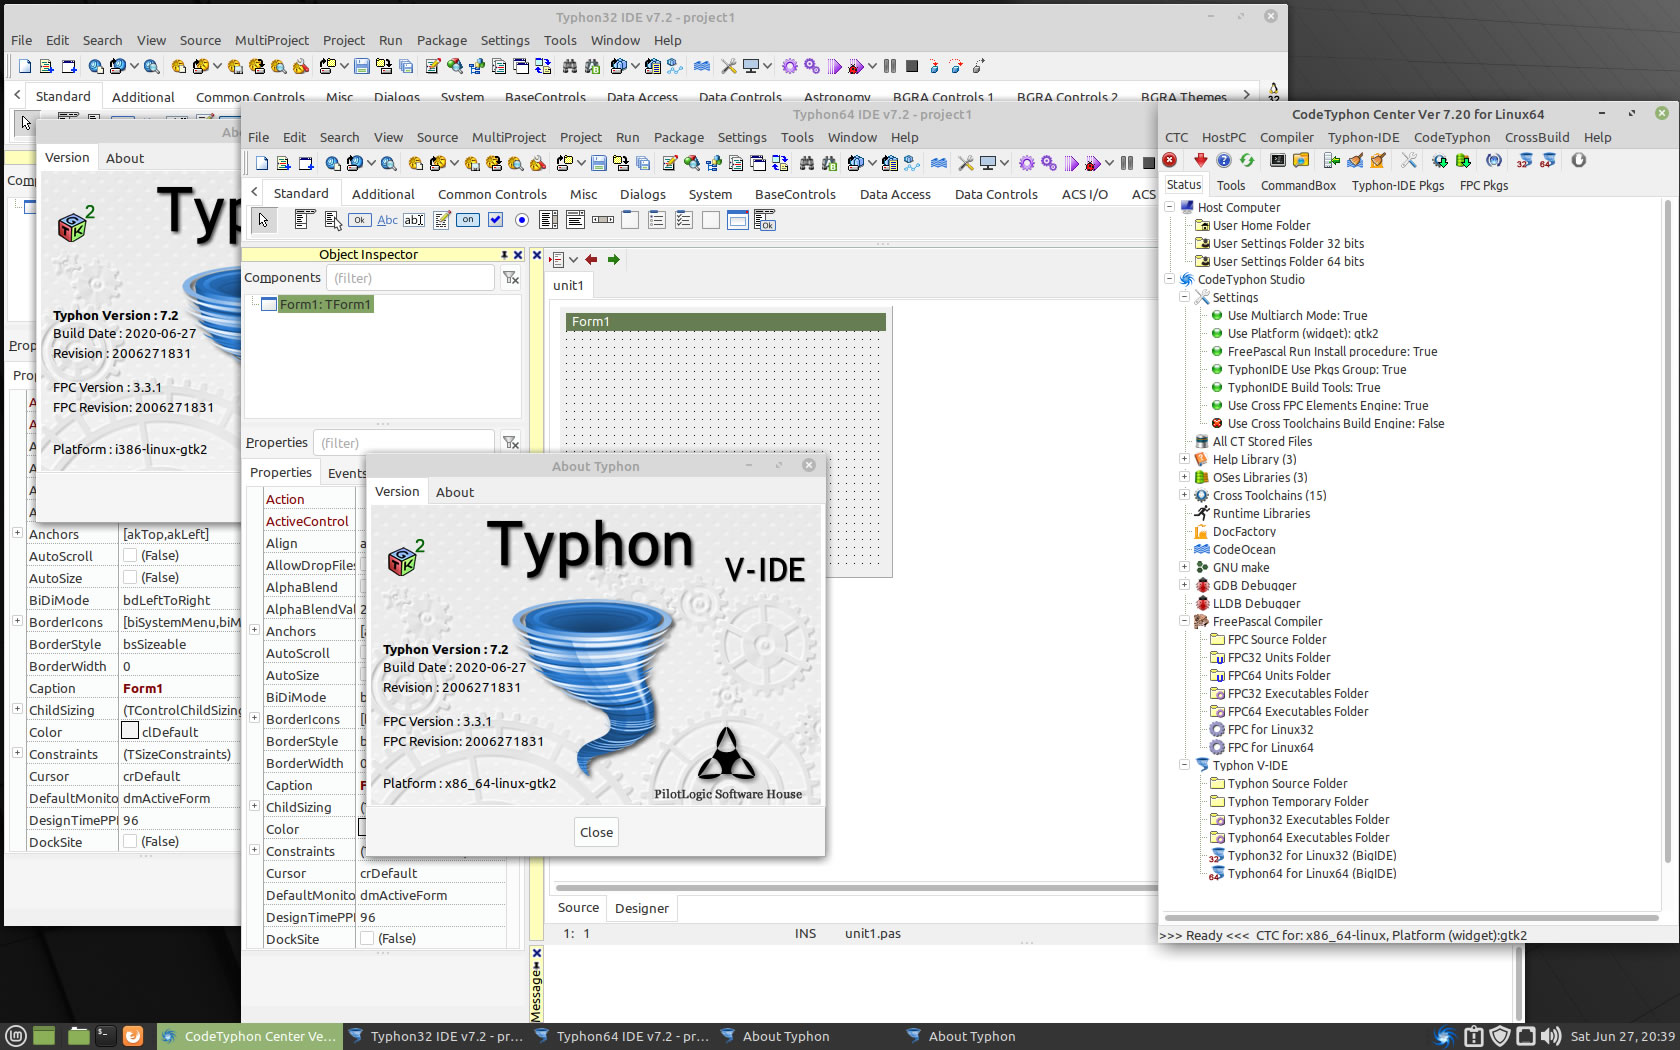Click green forward arrow in source editor toolbar
The height and width of the screenshot is (1050, 1680).
pyautogui.click(x=614, y=260)
